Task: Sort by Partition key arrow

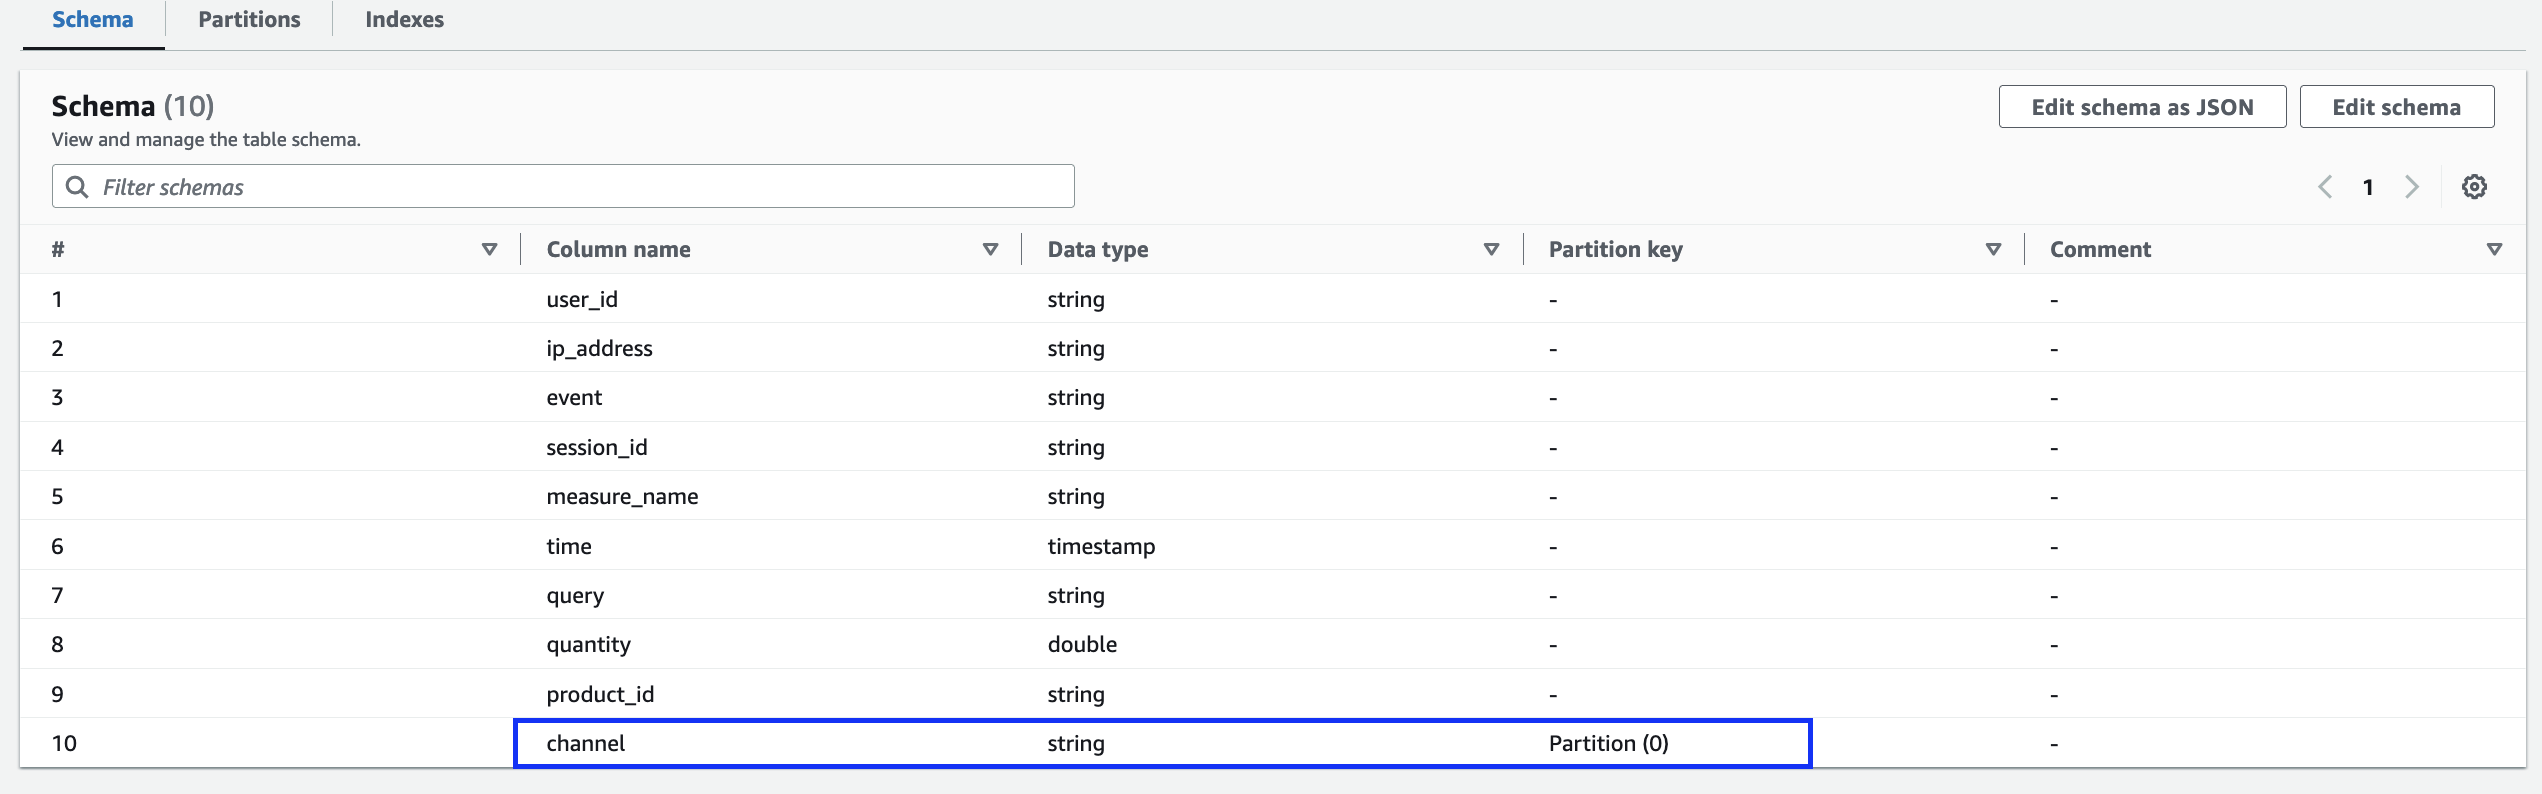Action: tap(1993, 249)
